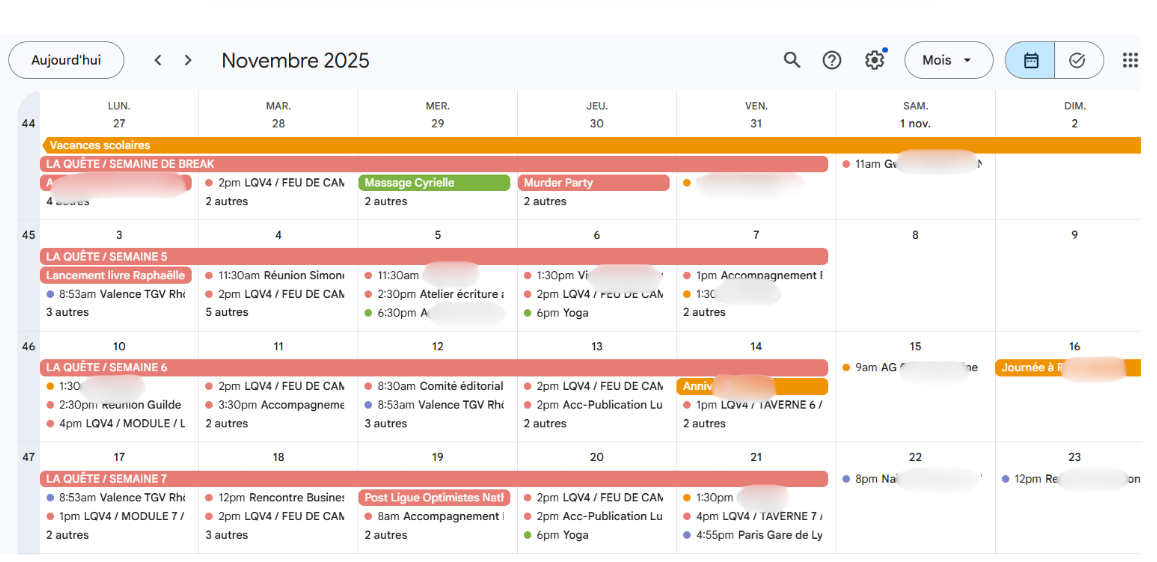The height and width of the screenshot is (562, 1157).
Task: Go to next month with right chevron
Action: (188, 60)
